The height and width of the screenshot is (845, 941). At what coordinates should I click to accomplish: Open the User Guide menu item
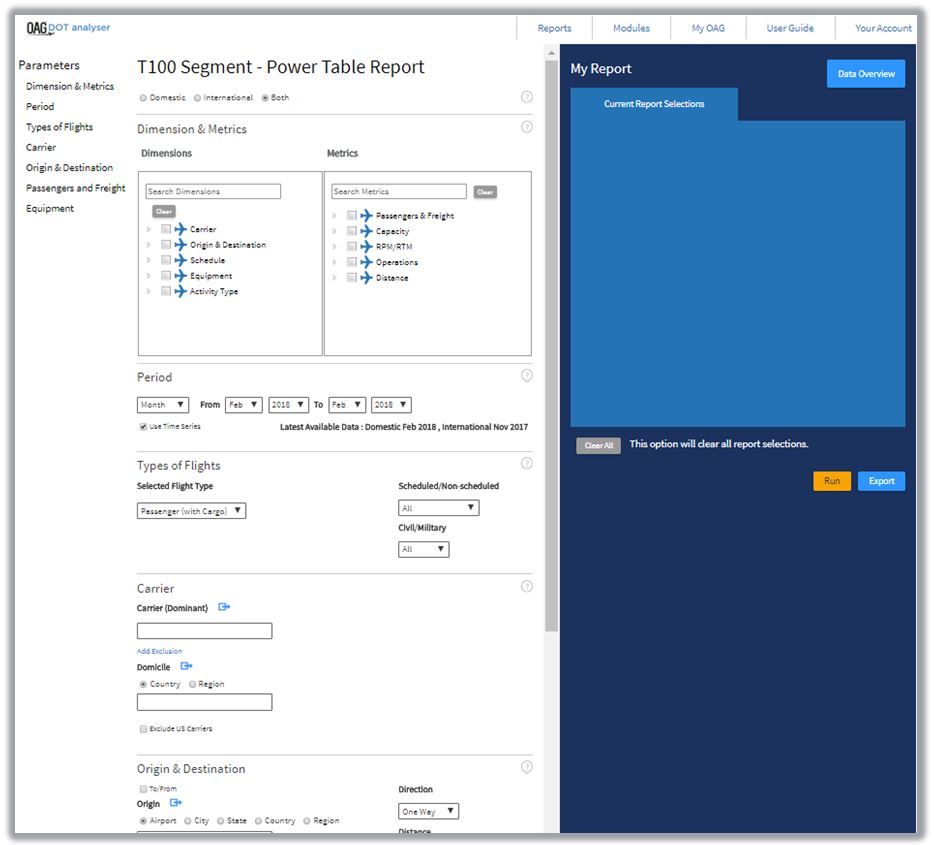[789, 28]
